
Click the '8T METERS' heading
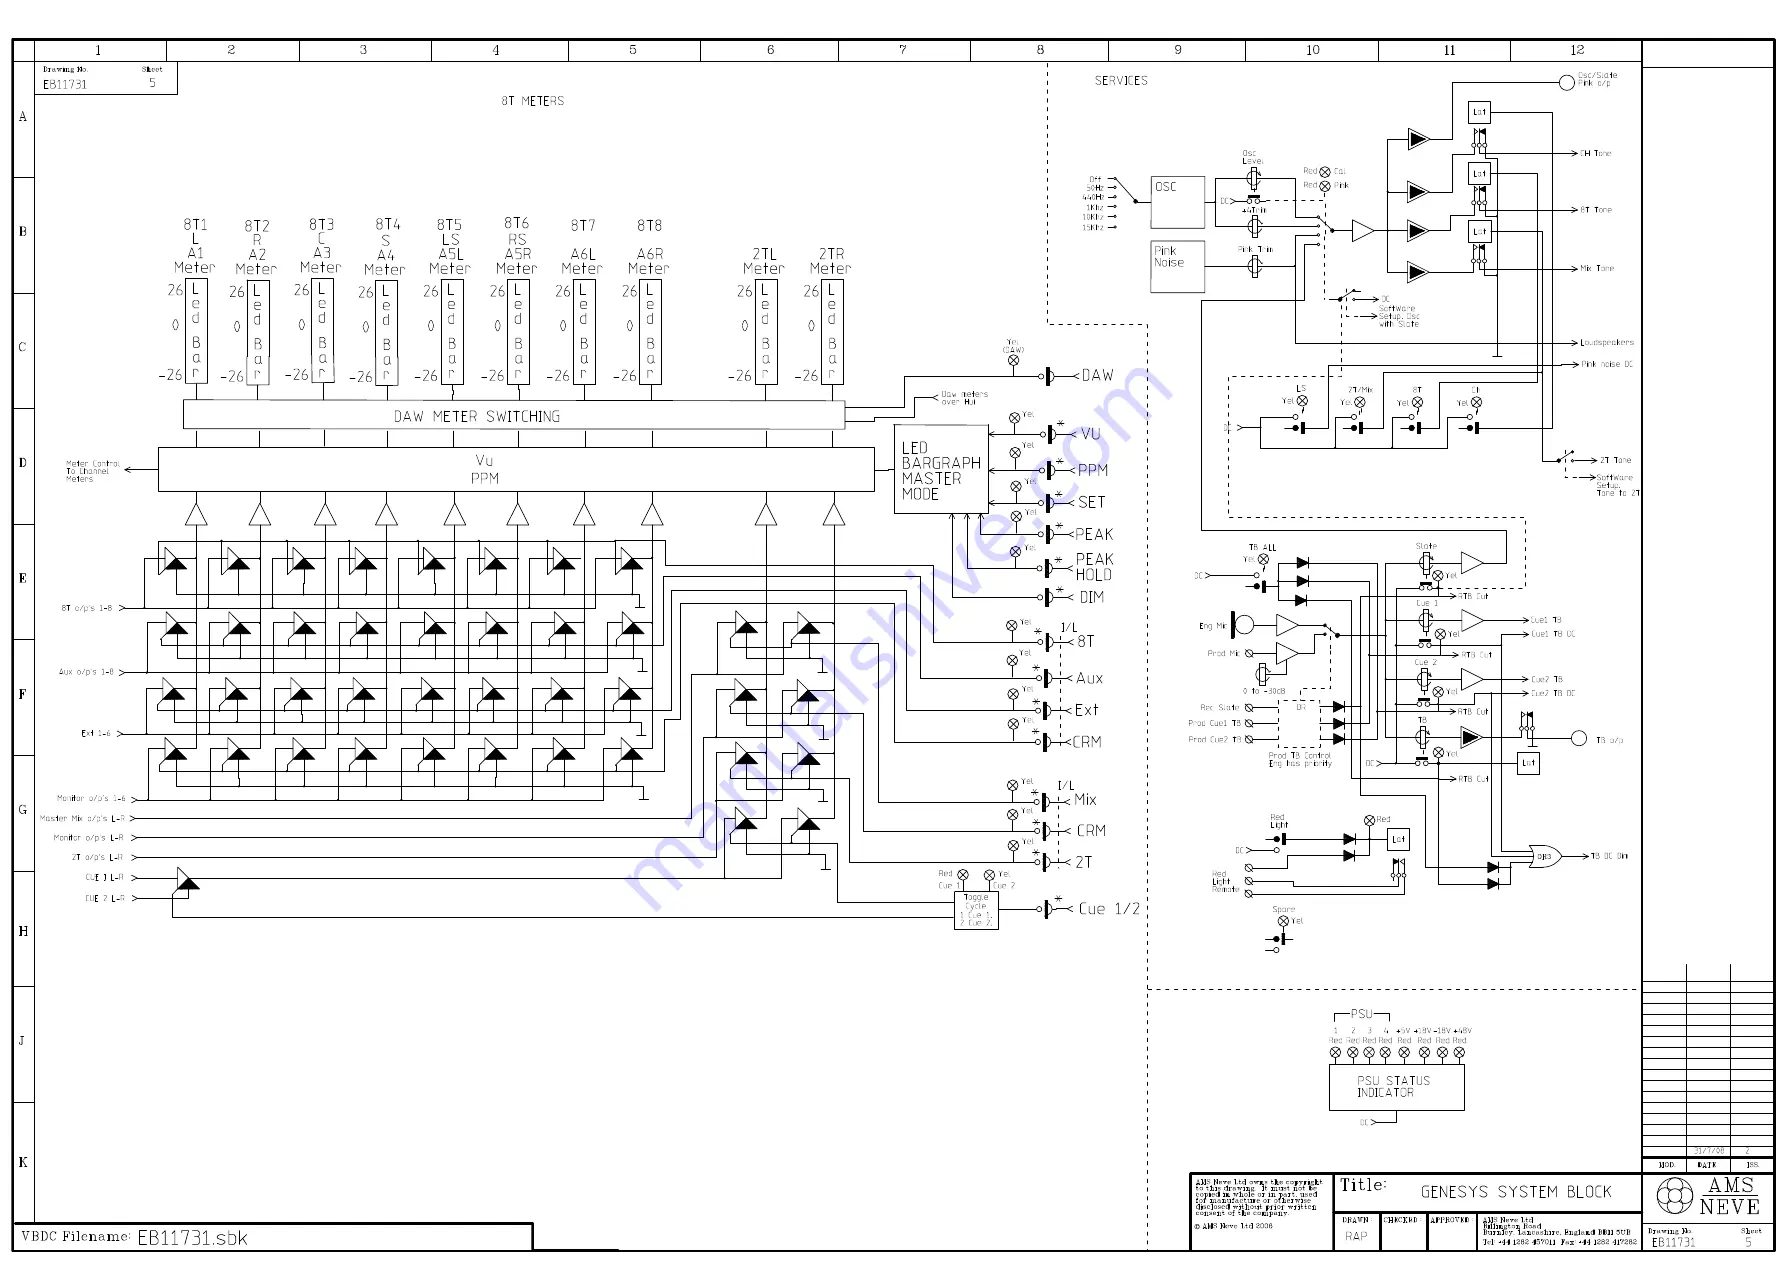tap(532, 101)
